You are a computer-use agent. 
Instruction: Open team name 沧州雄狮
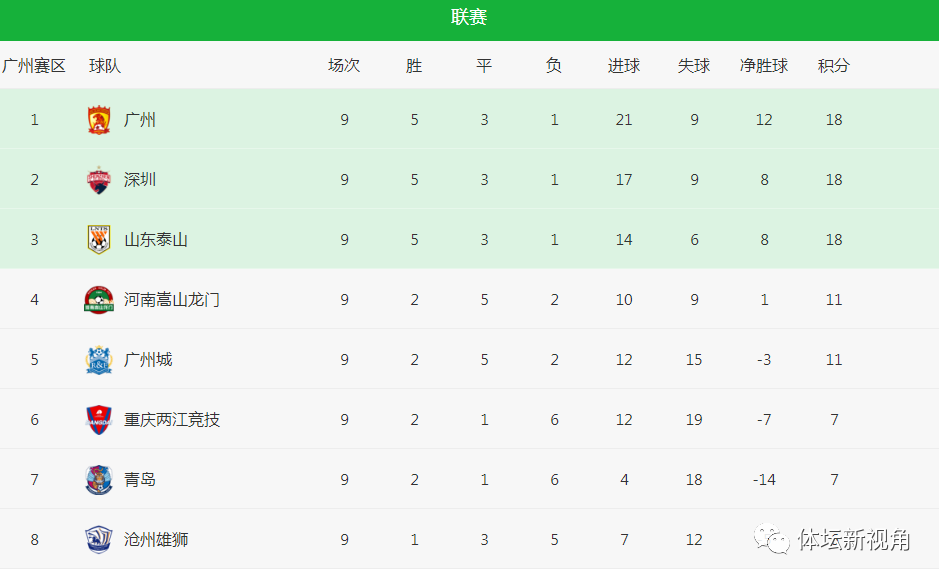coord(156,540)
